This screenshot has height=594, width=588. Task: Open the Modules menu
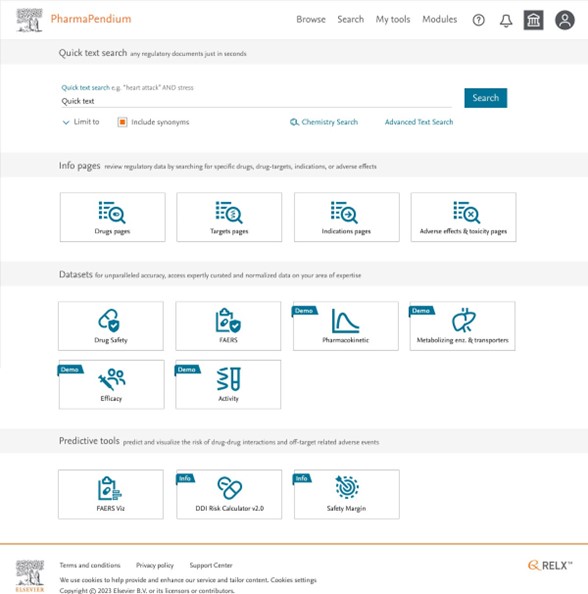point(439,19)
